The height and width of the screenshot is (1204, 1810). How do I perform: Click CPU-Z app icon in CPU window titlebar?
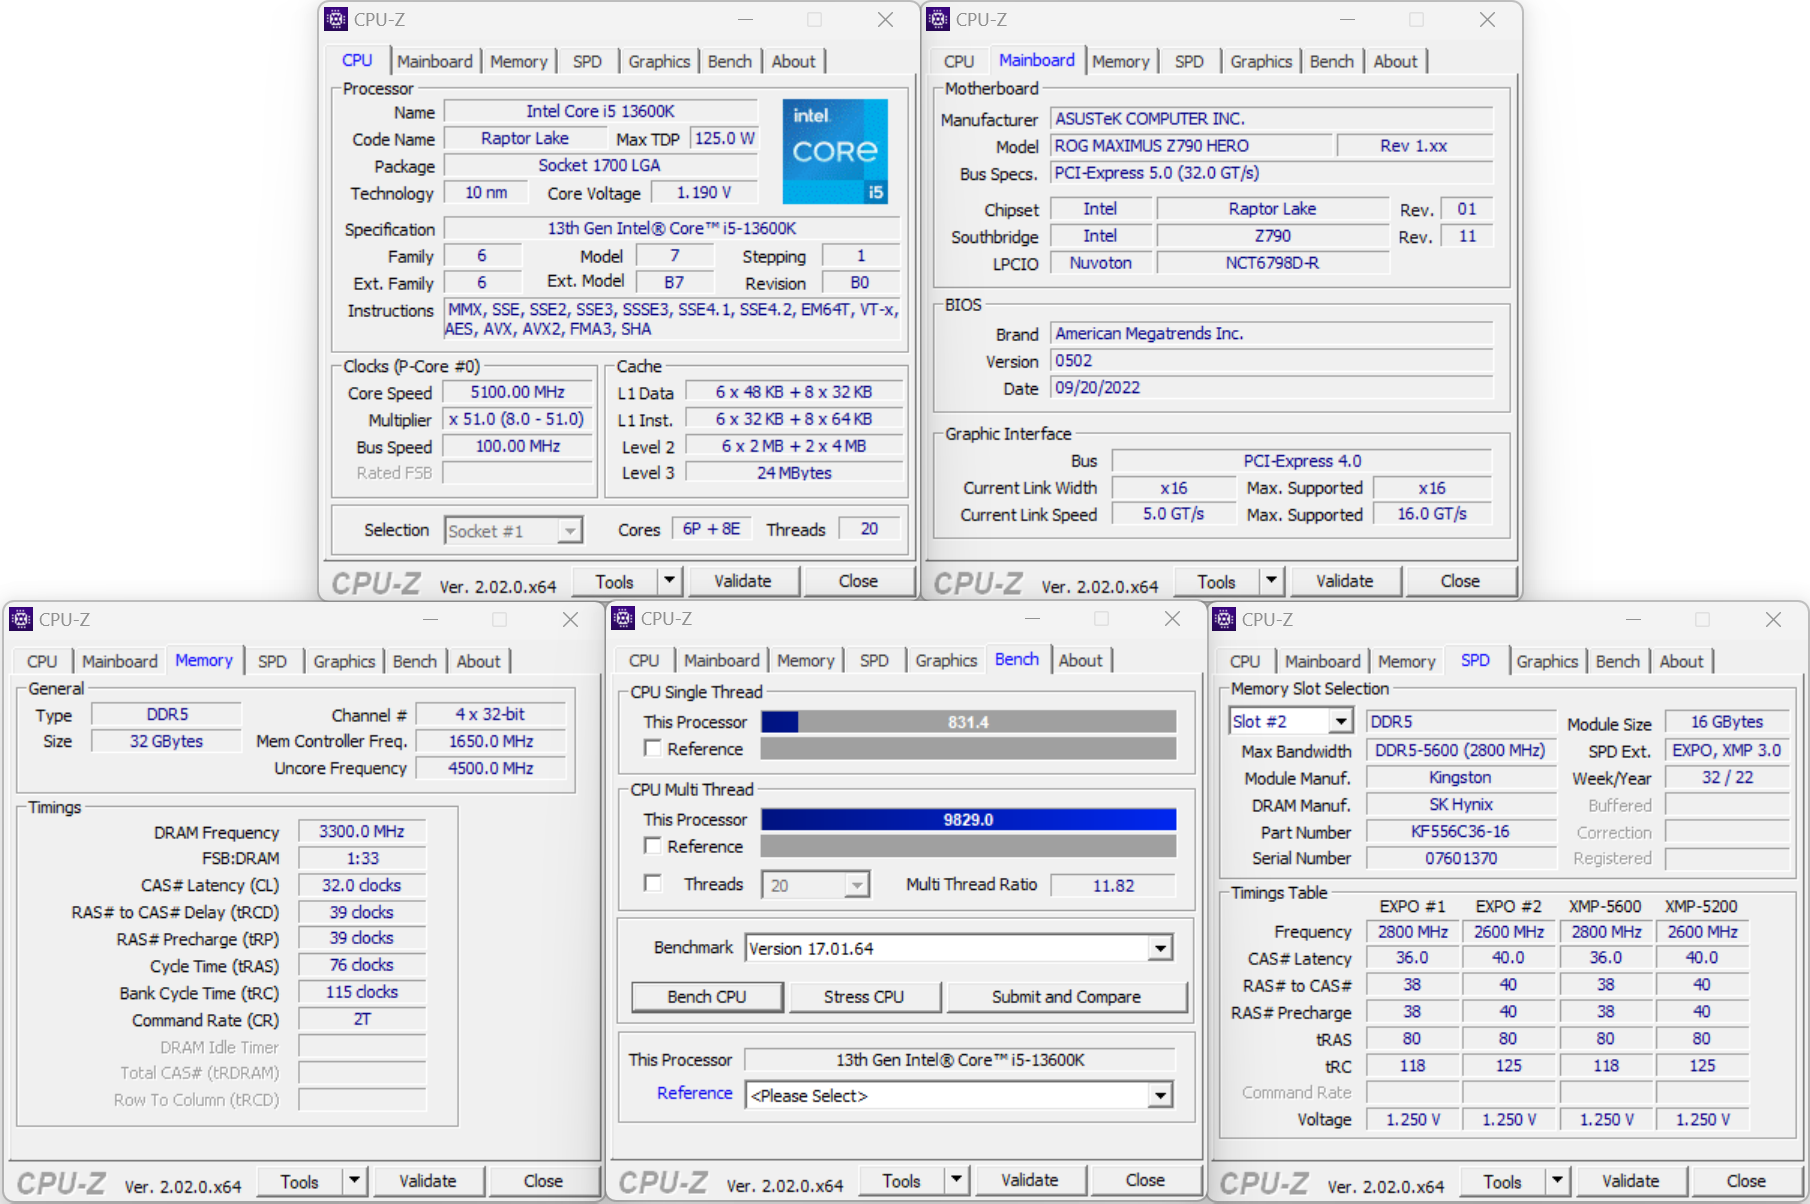click(x=336, y=19)
